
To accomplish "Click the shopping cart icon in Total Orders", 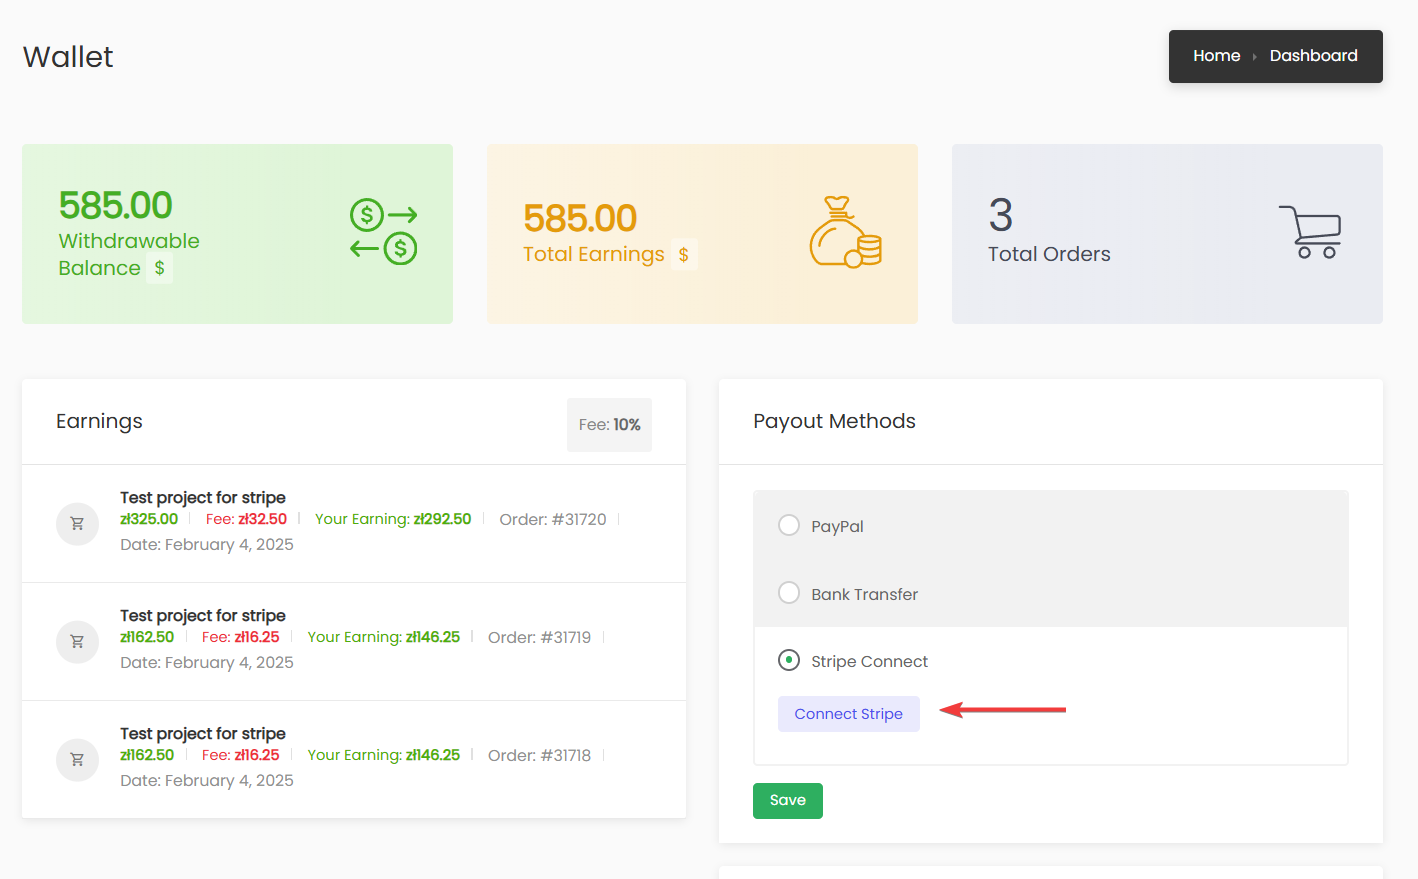I will click(1310, 232).
